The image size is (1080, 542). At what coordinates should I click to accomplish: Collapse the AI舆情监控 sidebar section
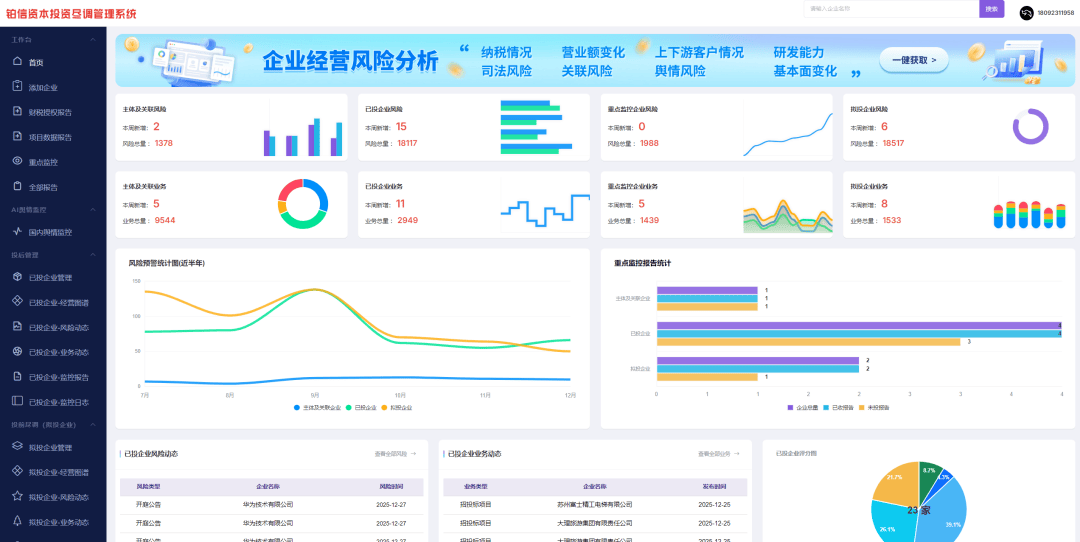(x=93, y=210)
